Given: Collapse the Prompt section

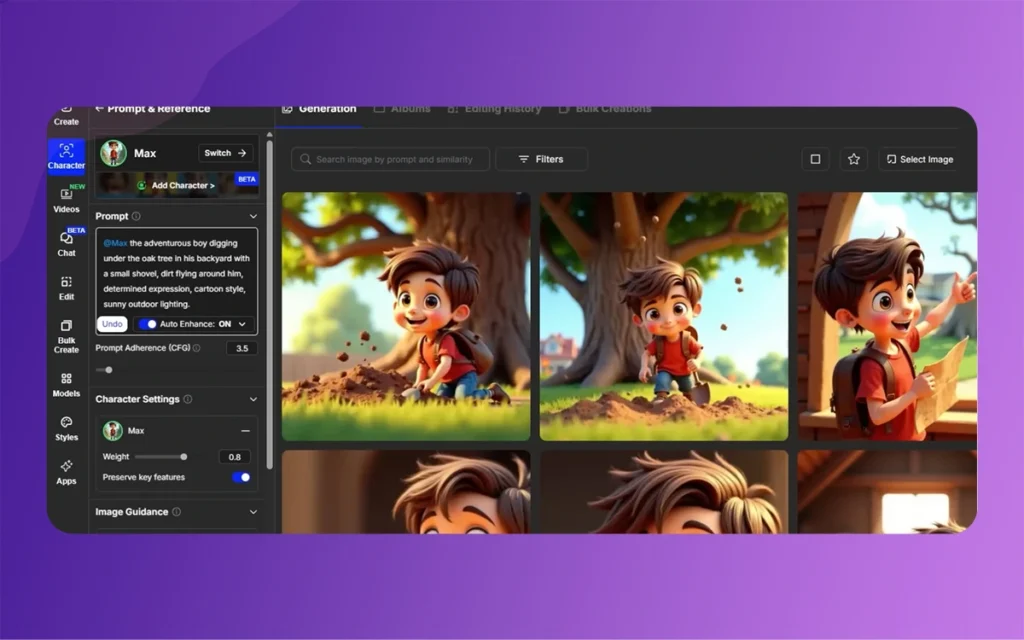Looking at the screenshot, I should [255, 216].
